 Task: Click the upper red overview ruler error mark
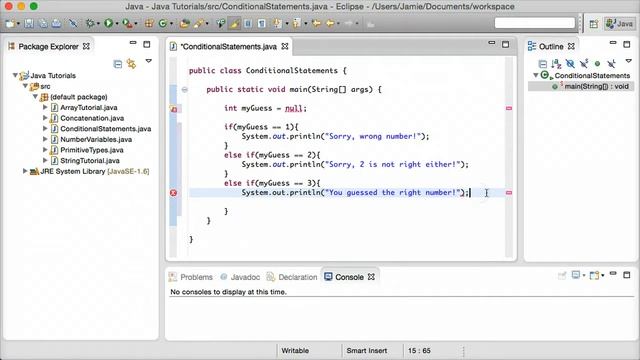click(509, 108)
